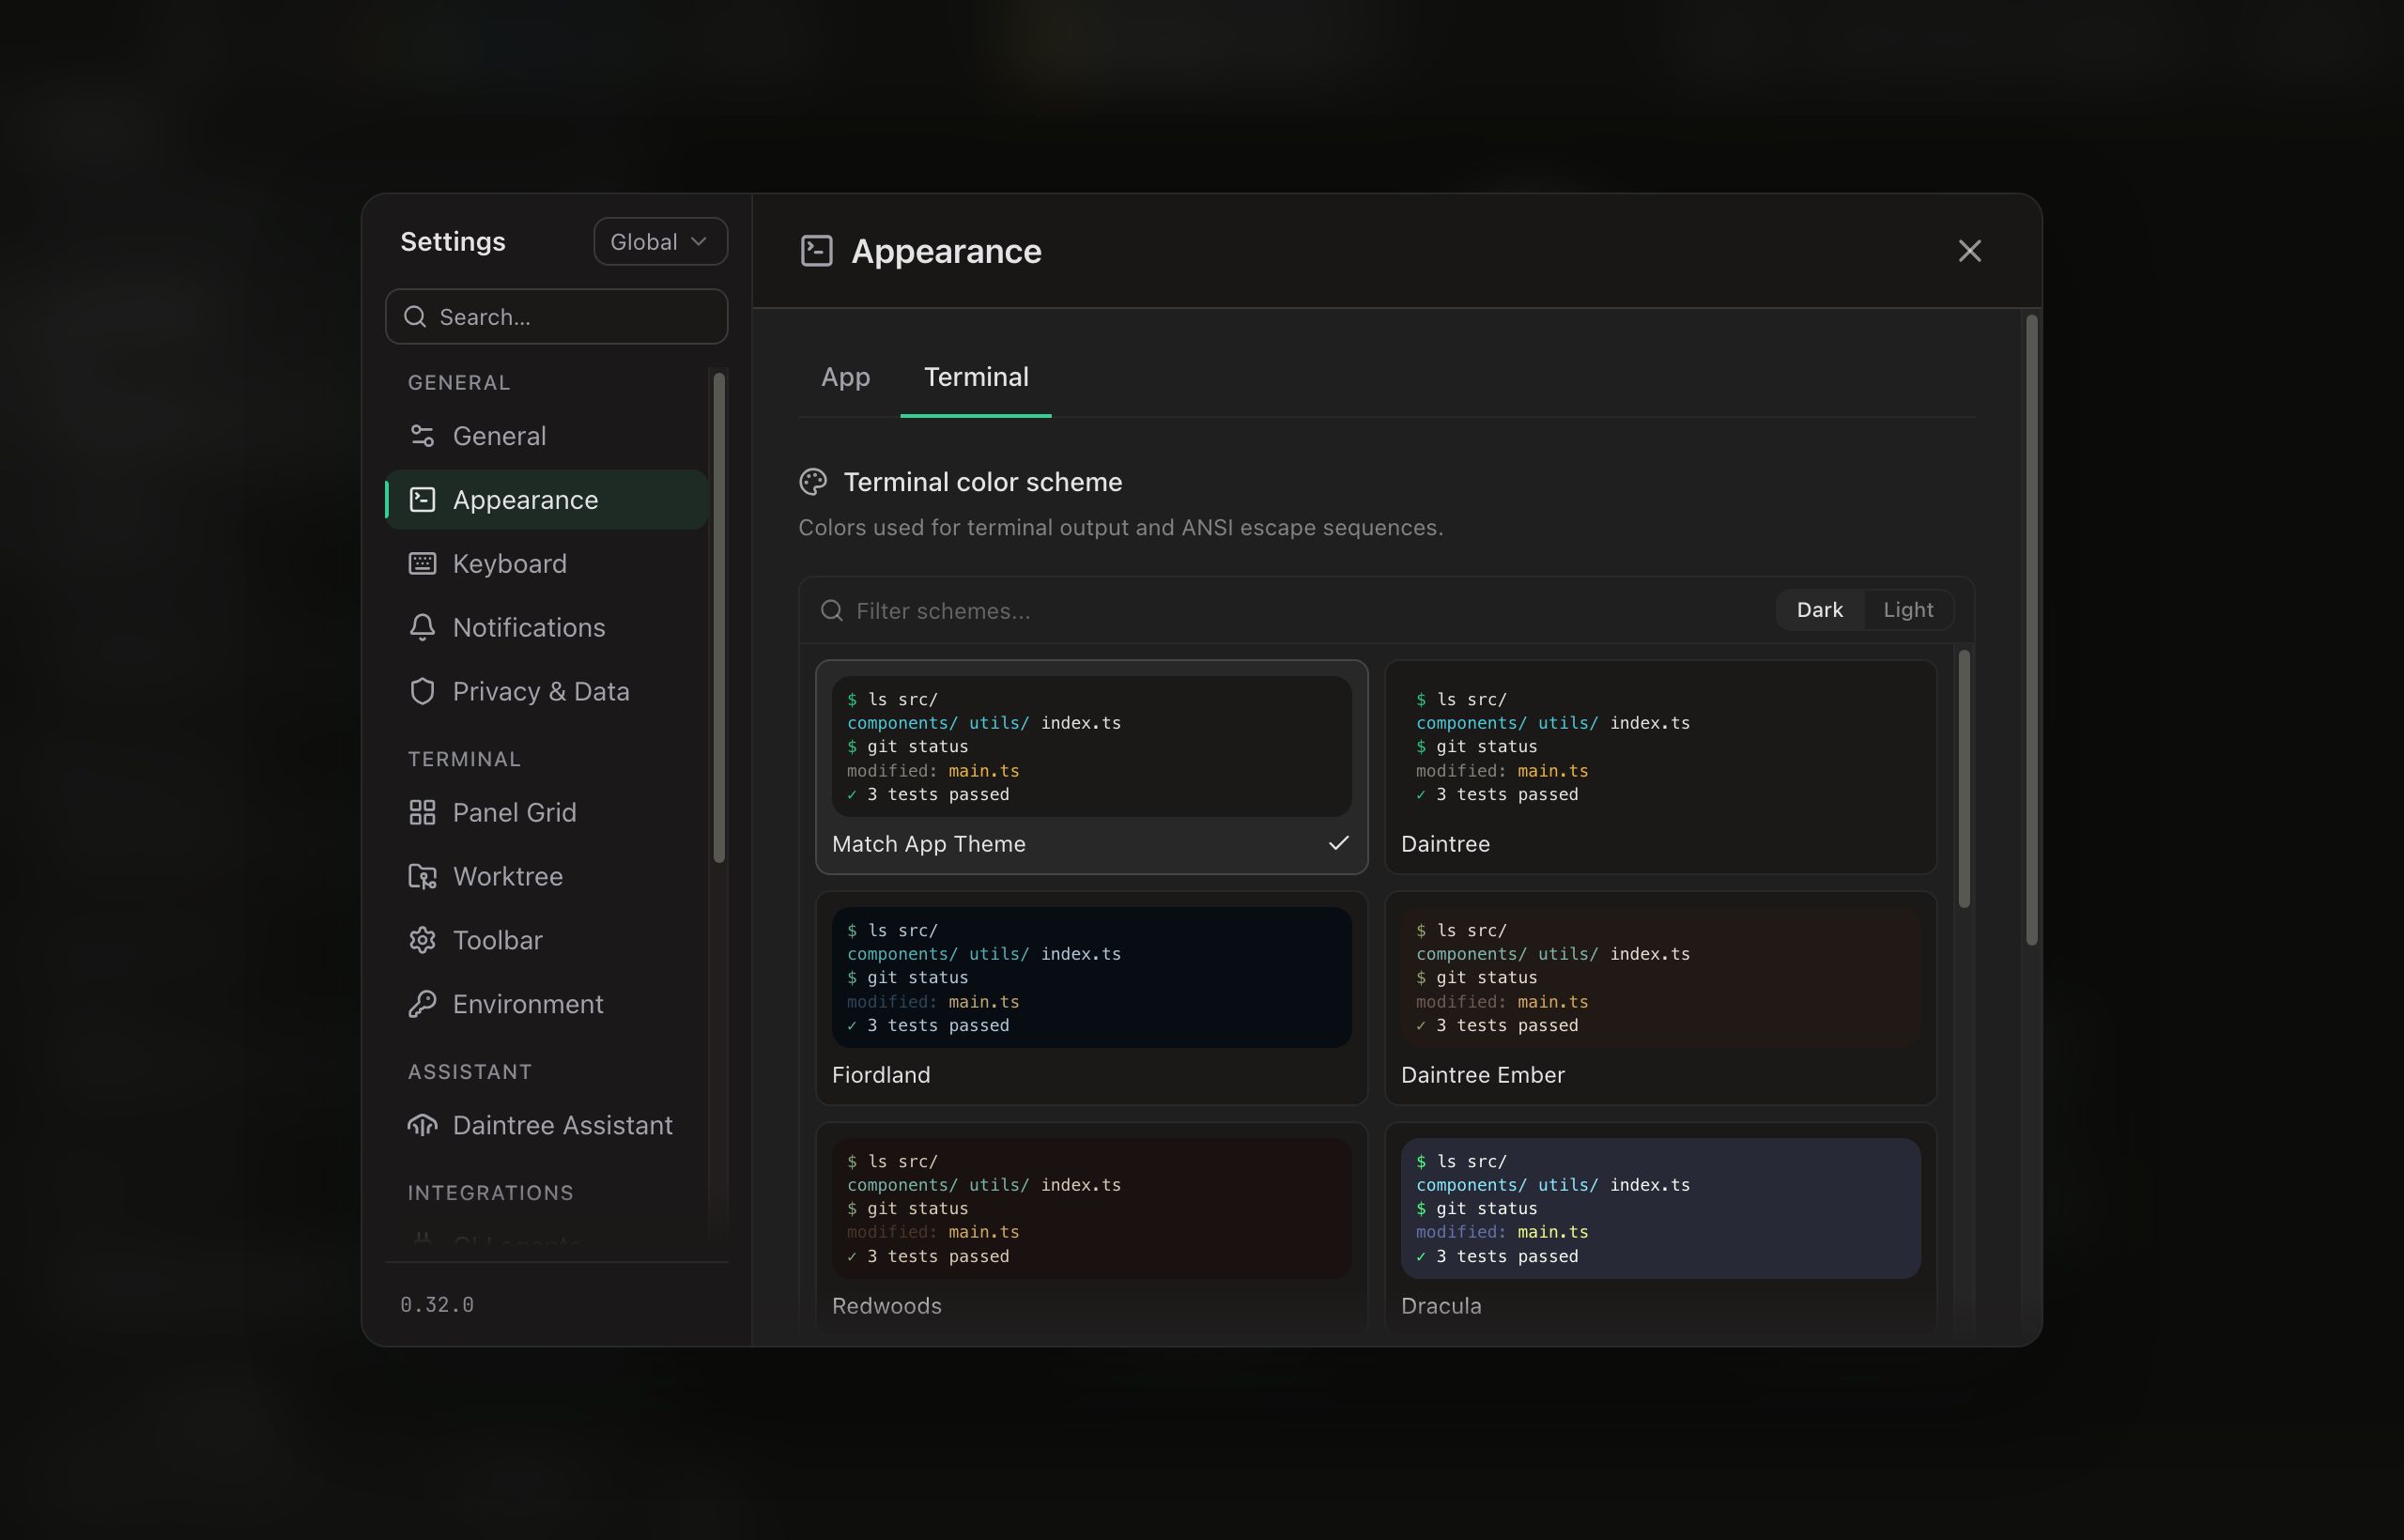
Task: Click the General sliders icon in sidebar
Action: [x=422, y=436]
